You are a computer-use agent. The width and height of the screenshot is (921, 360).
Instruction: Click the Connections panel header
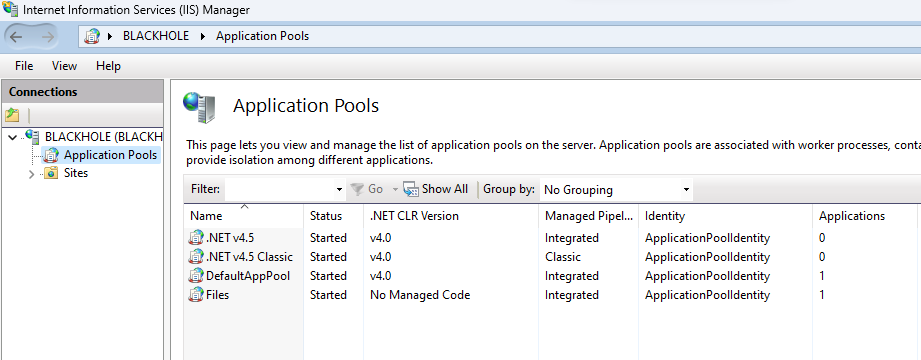coord(82,92)
